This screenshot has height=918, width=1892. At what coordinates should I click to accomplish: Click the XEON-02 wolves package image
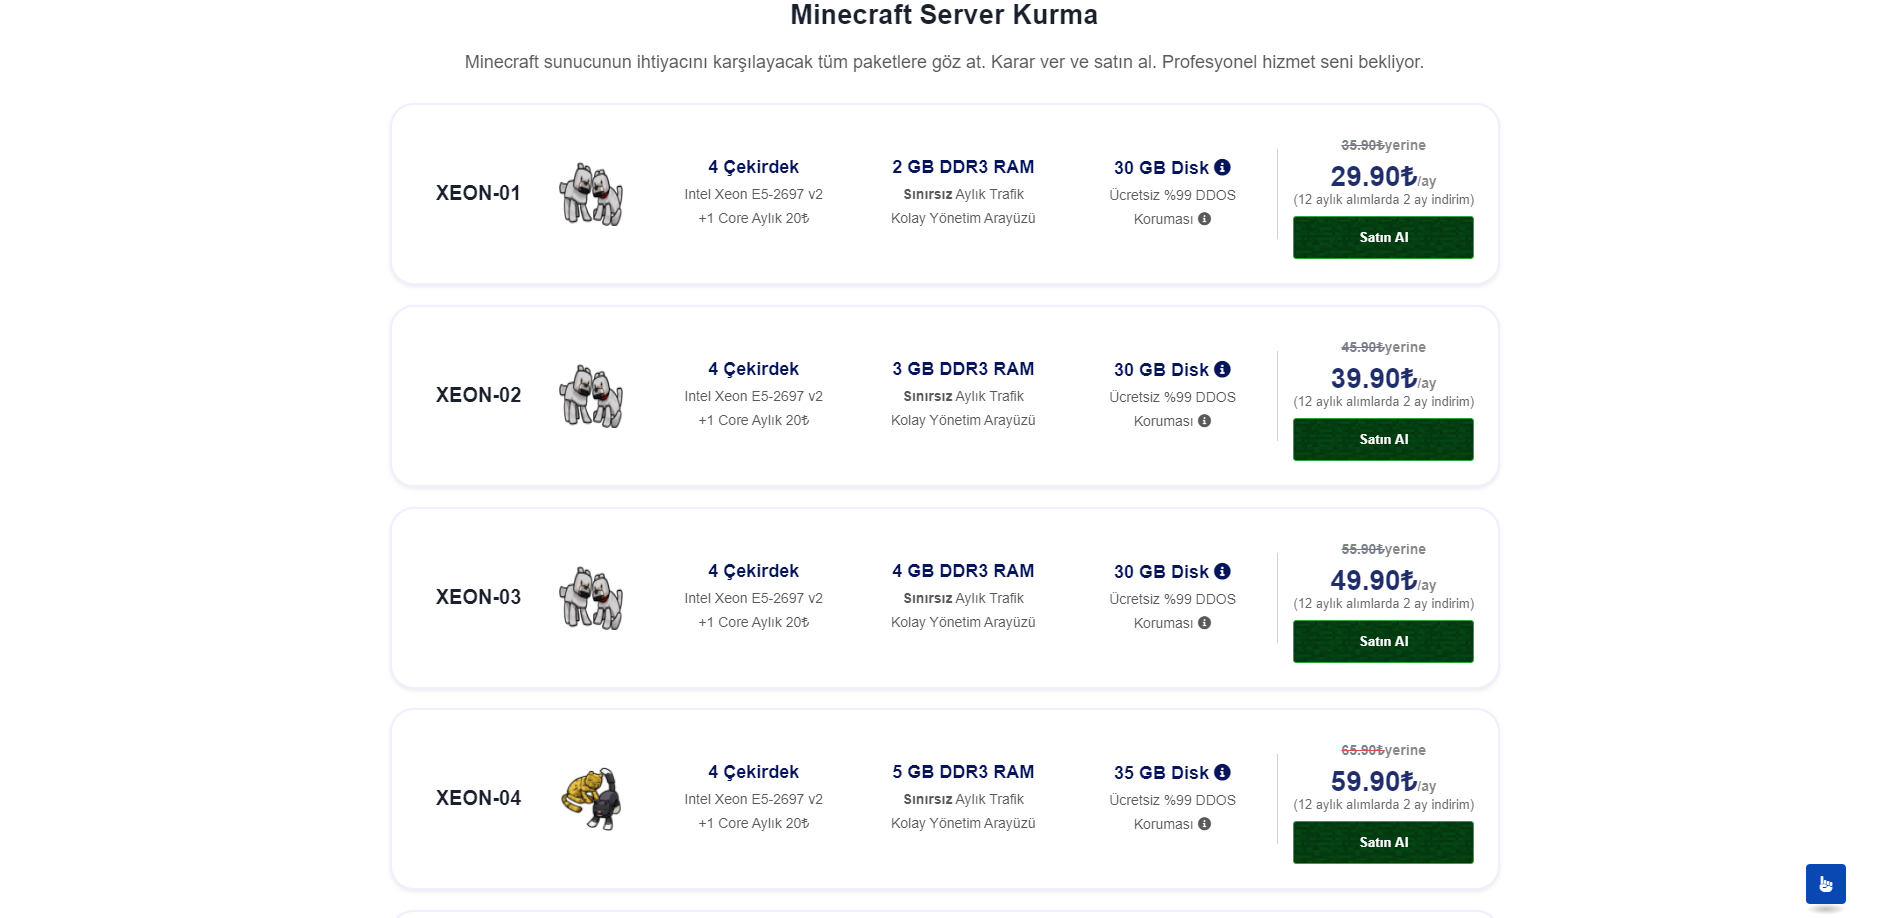[x=591, y=396]
